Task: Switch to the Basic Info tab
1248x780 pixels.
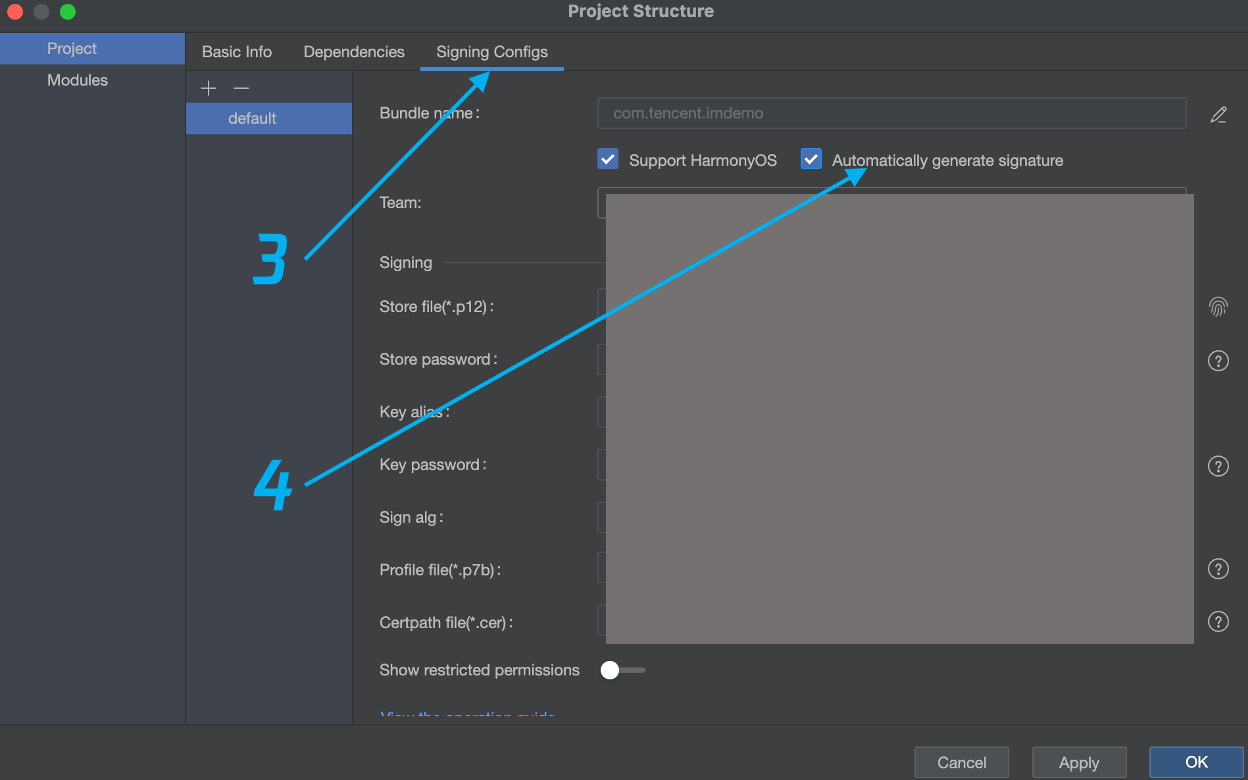Action: pos(237,52)
